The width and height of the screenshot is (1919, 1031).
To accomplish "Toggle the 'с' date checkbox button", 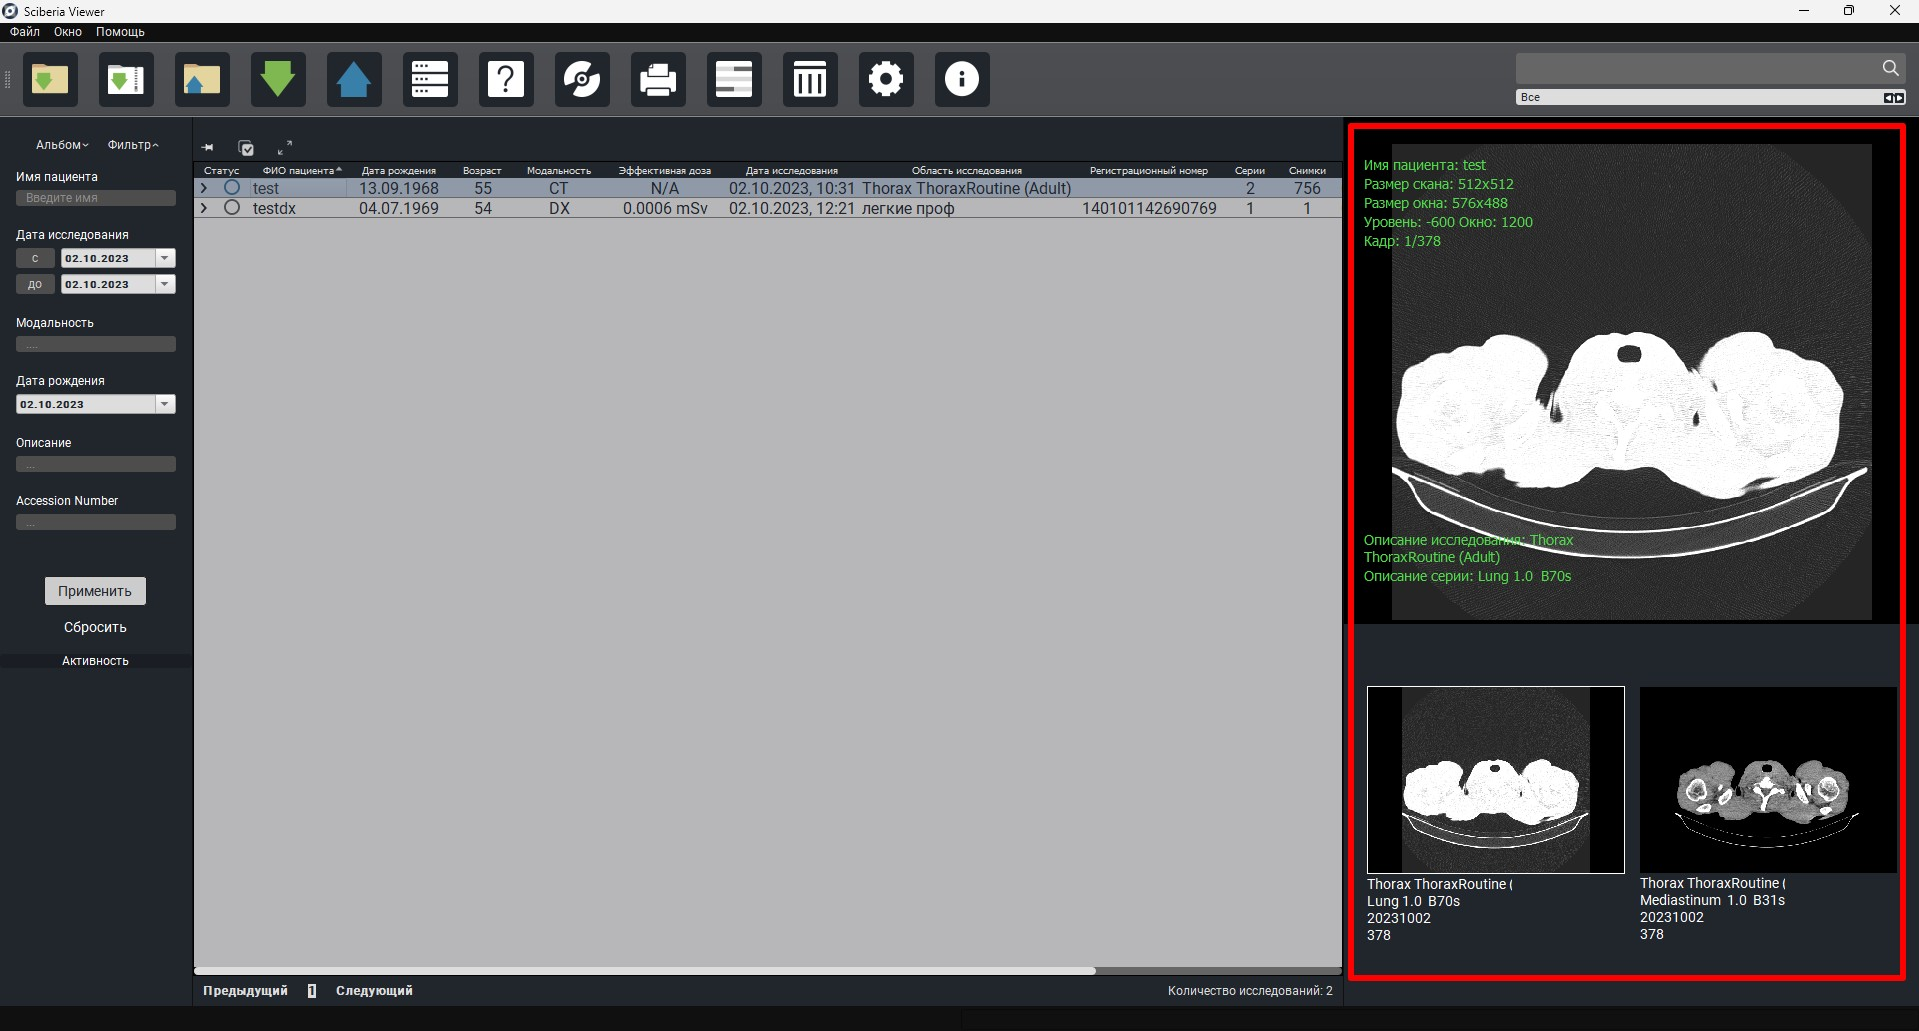I will coord(35,258).
